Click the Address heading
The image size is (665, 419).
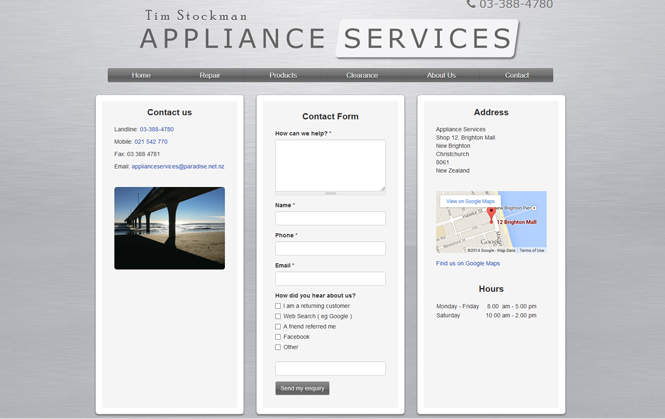click(x=491, y=112)
